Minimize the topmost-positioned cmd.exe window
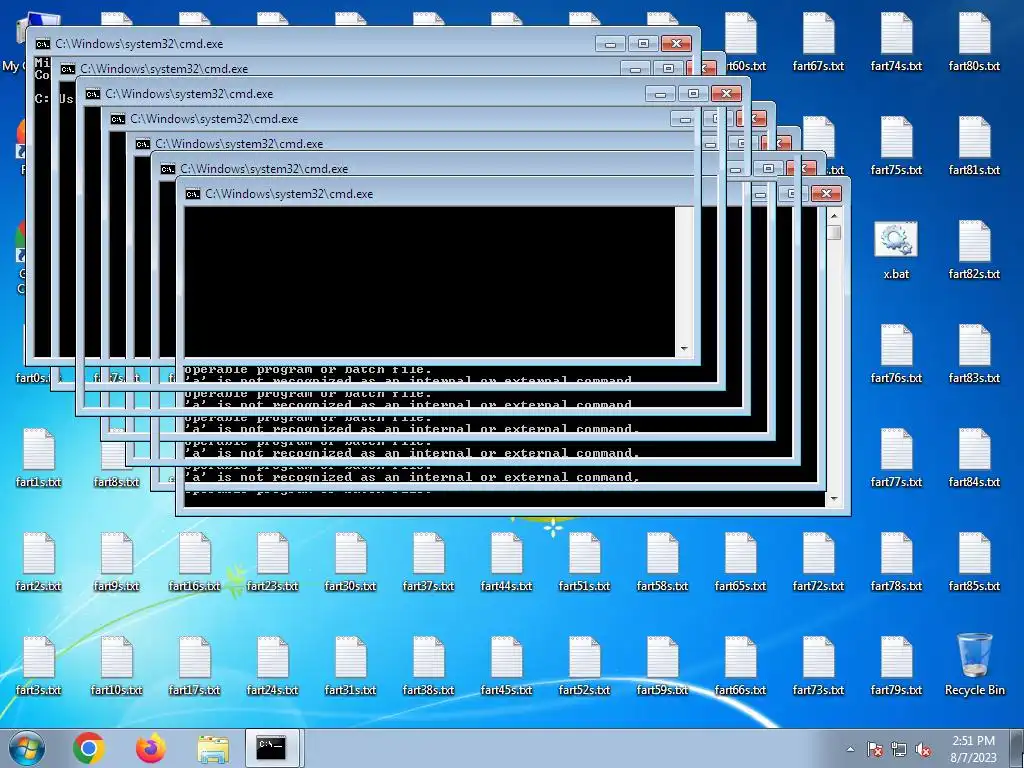The image size is (1024, 768). pyautogui.click(x=611, y=44)
